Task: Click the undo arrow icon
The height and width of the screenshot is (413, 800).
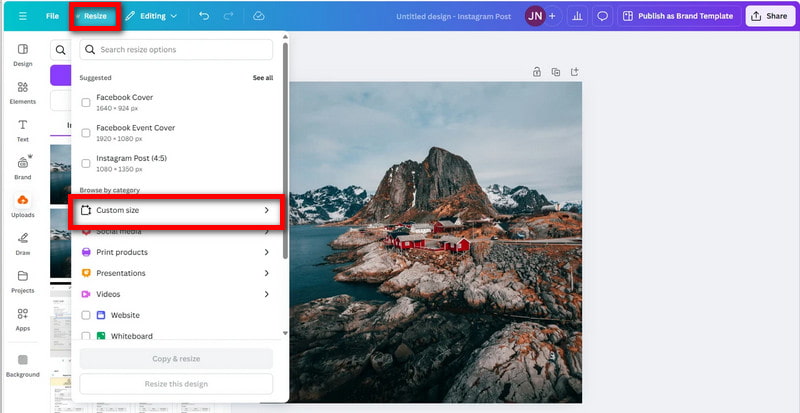Action: click(x=204, y=16)
